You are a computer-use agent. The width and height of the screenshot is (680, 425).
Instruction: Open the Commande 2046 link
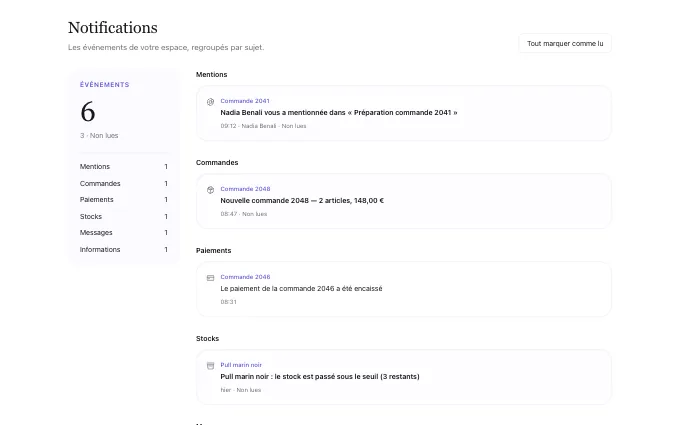(245, 277)
